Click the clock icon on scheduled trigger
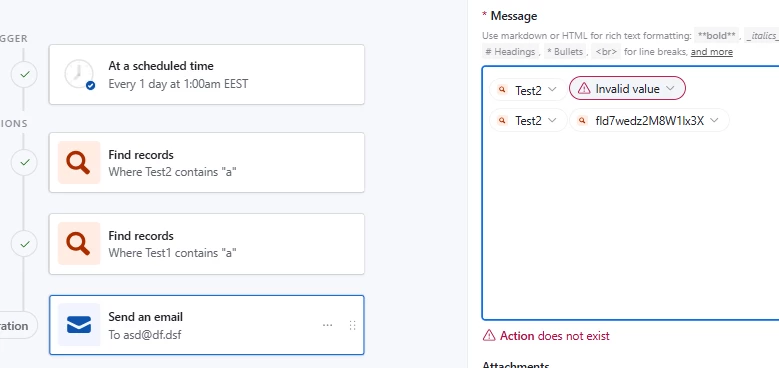The width and height of the screenshot is (779, 368). [79, 74]
